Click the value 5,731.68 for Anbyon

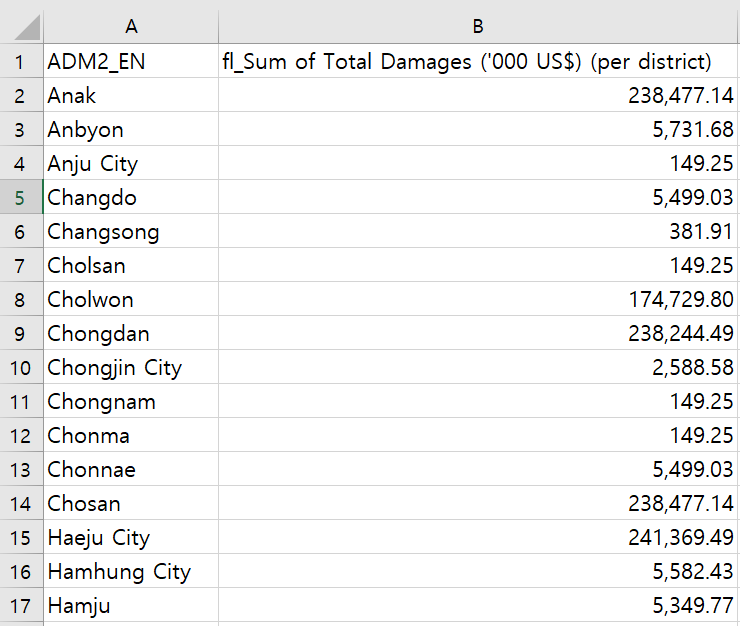478,129
